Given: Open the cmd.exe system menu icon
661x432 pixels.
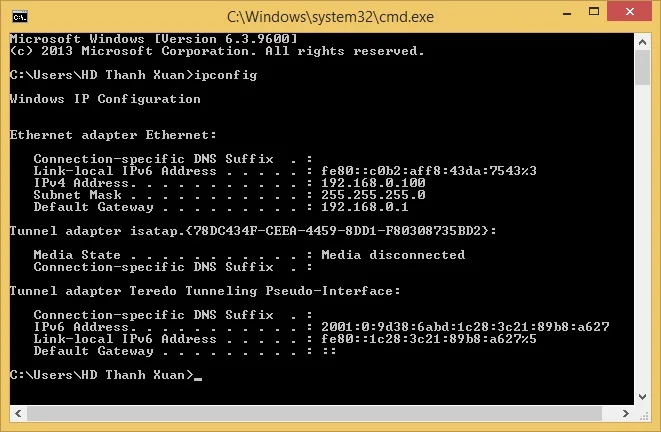Looking at the screenshot, I should pyautogui.click(x=20, y=17).
